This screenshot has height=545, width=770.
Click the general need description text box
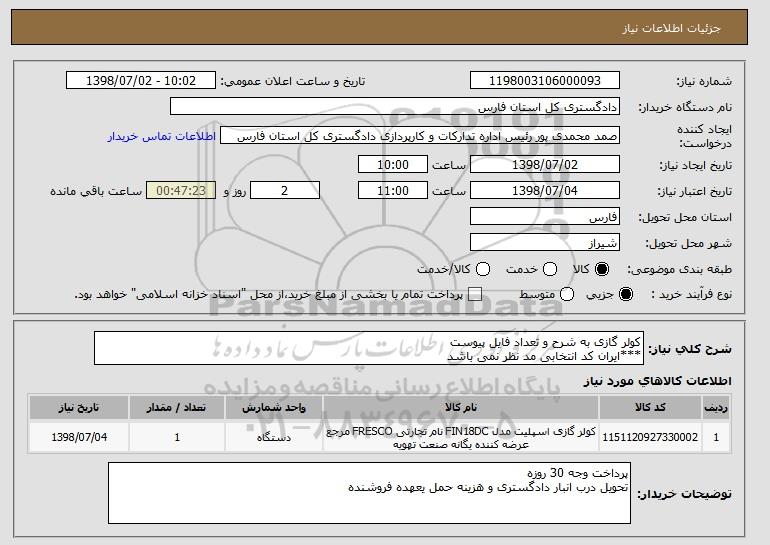tap(369, 349)
